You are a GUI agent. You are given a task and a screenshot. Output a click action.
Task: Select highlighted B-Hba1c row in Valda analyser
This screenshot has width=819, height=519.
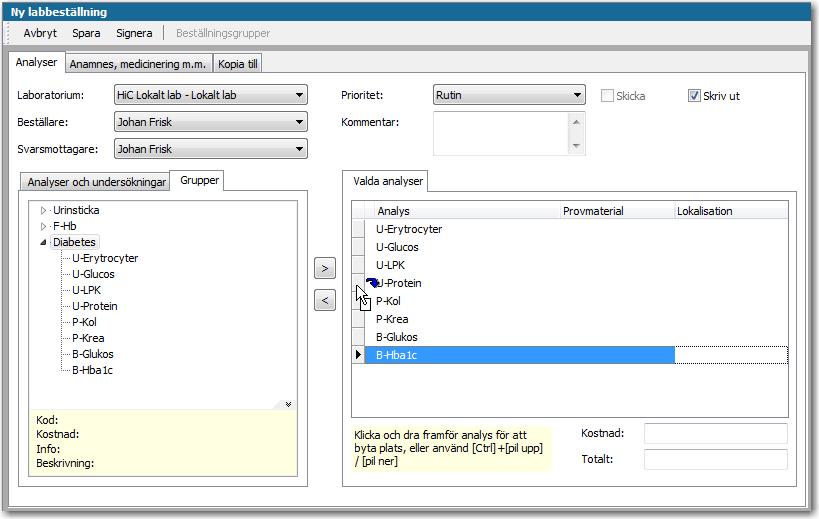tap(576, 355)
